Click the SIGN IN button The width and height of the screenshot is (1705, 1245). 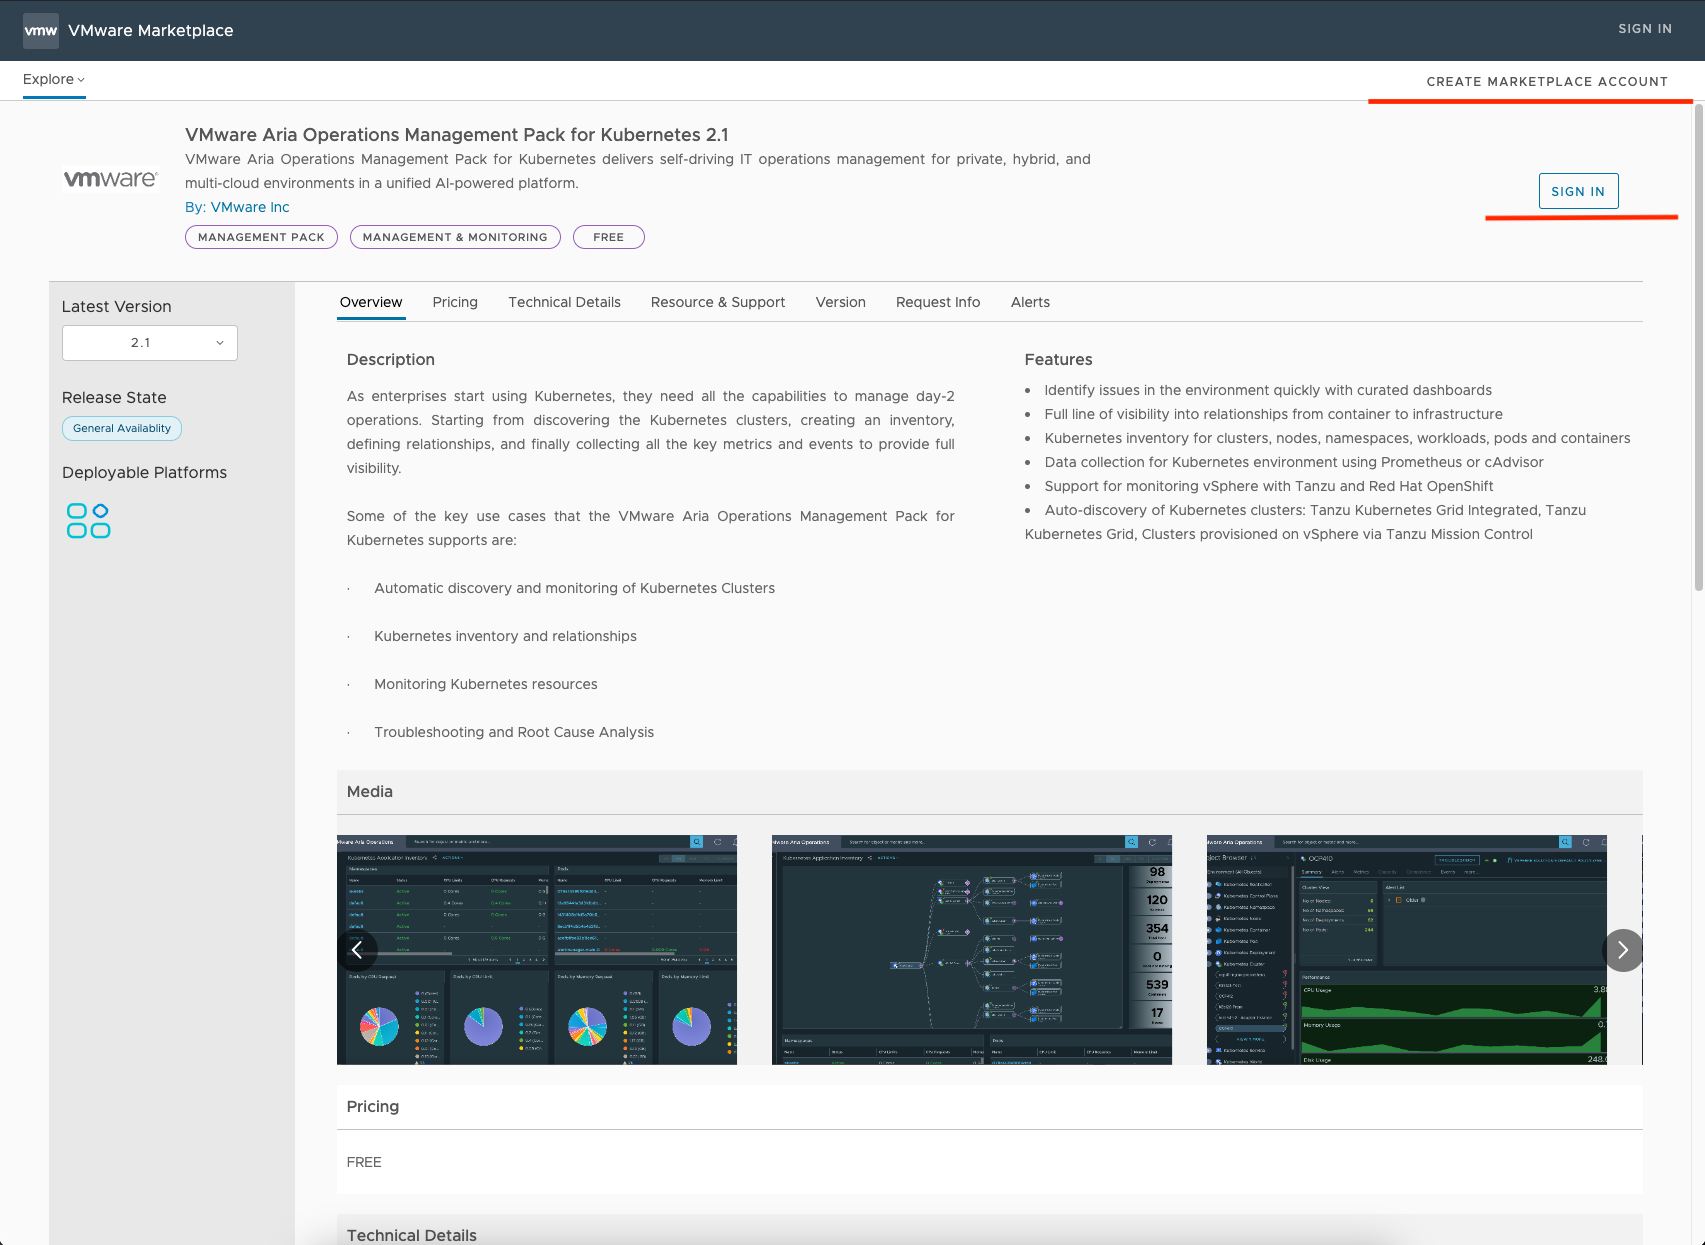(1578, 190)
